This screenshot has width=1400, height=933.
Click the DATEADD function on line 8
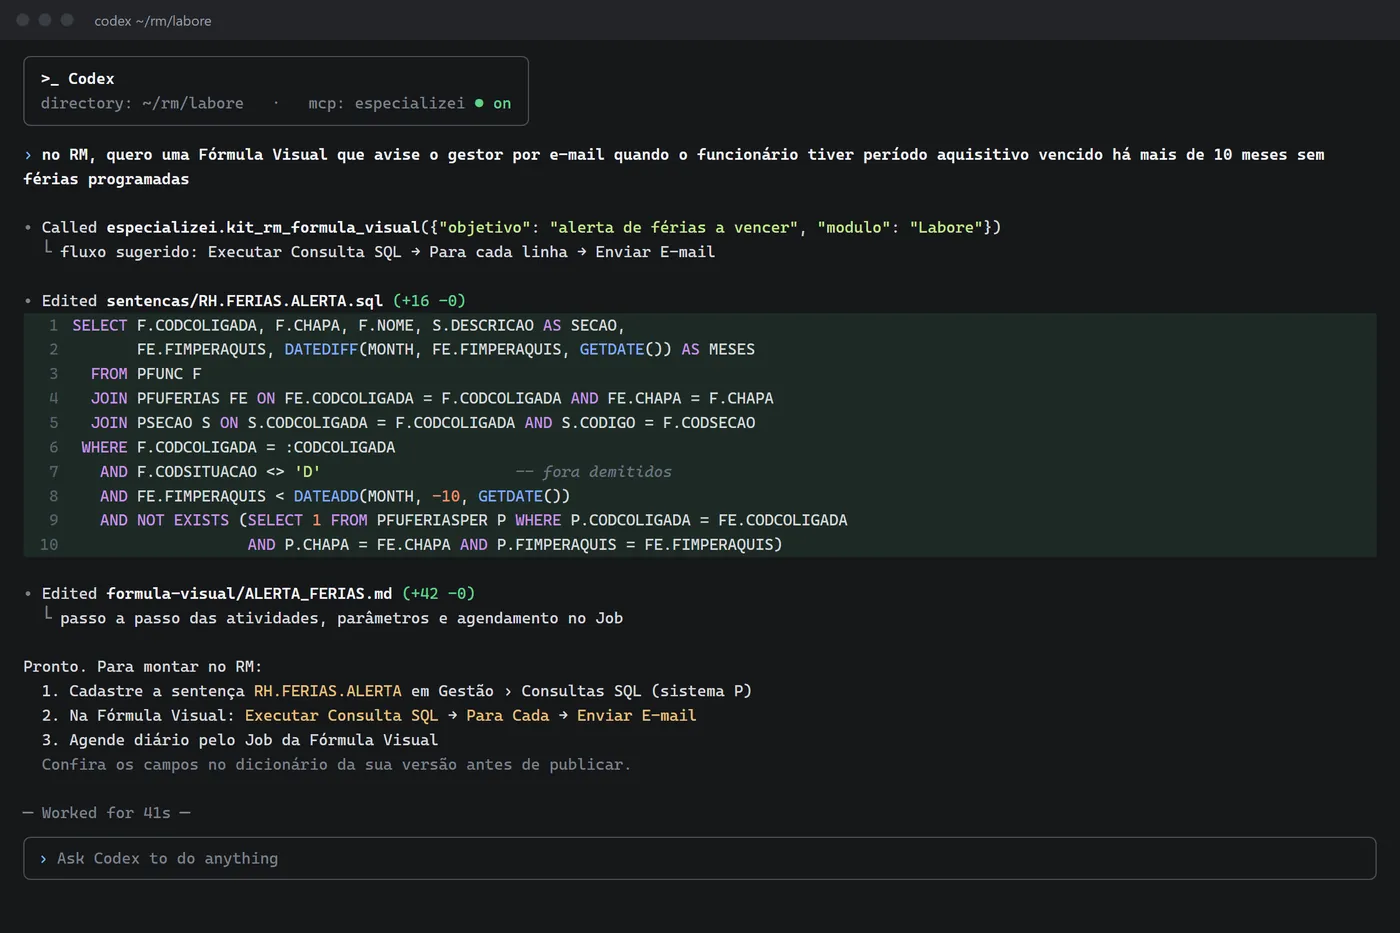tap(326, 496)
